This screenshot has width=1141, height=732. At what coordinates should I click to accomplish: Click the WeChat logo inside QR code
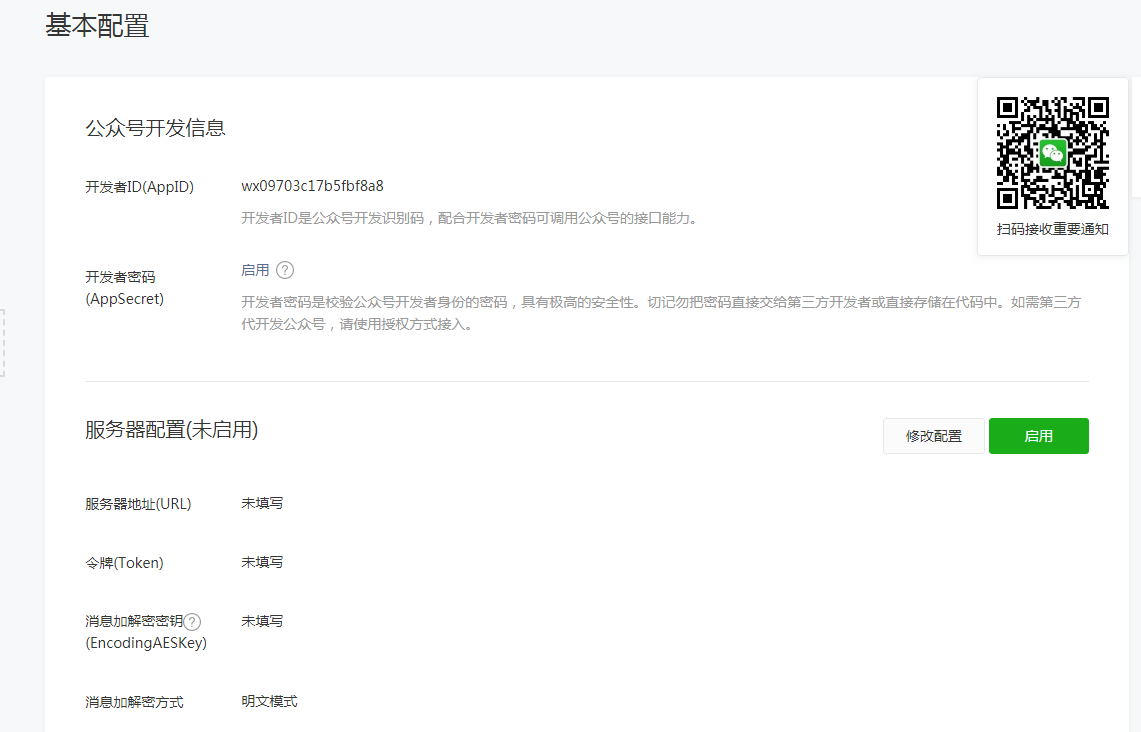(1052, 153)
